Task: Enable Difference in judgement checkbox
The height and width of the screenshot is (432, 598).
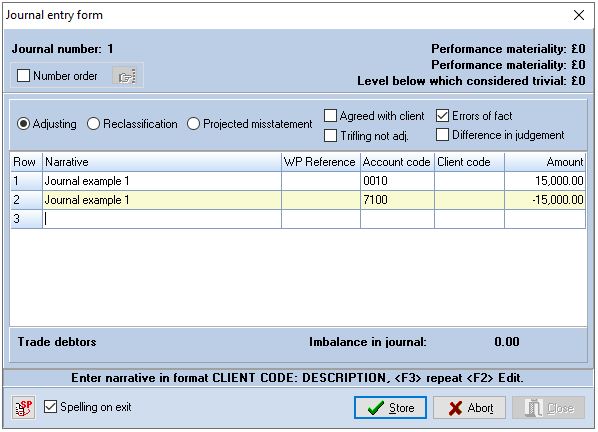Action: point(442,135)
